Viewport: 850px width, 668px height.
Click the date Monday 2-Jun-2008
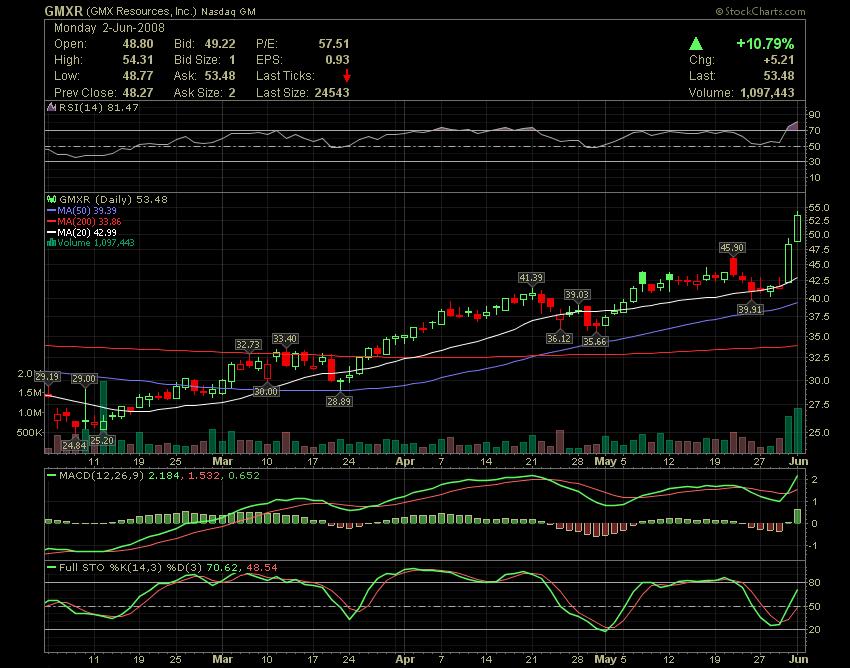click(110, 28)
